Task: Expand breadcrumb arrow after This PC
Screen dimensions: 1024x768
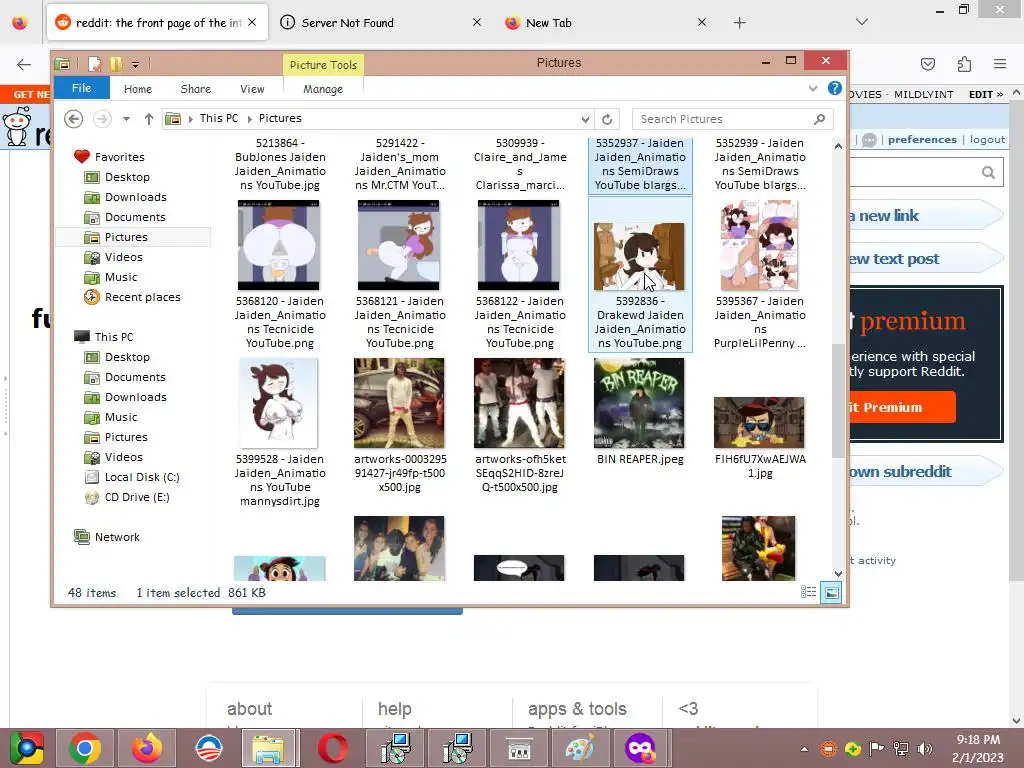Action: (x=249, y=119)
